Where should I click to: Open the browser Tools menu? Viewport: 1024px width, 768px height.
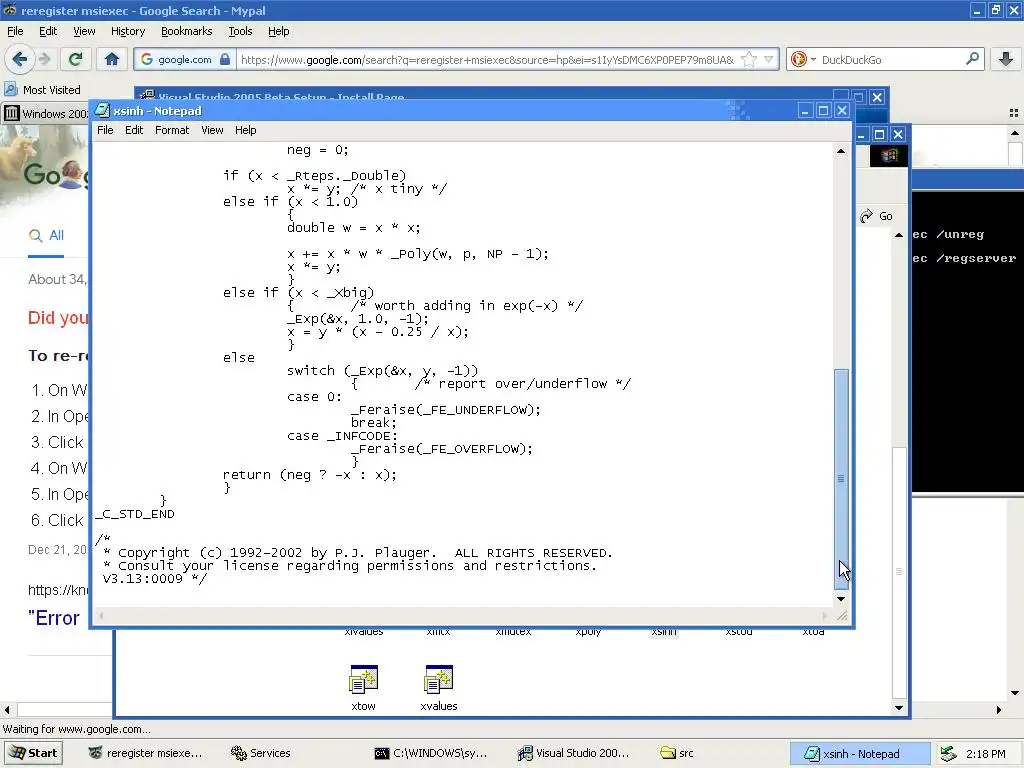pos(240,31)
